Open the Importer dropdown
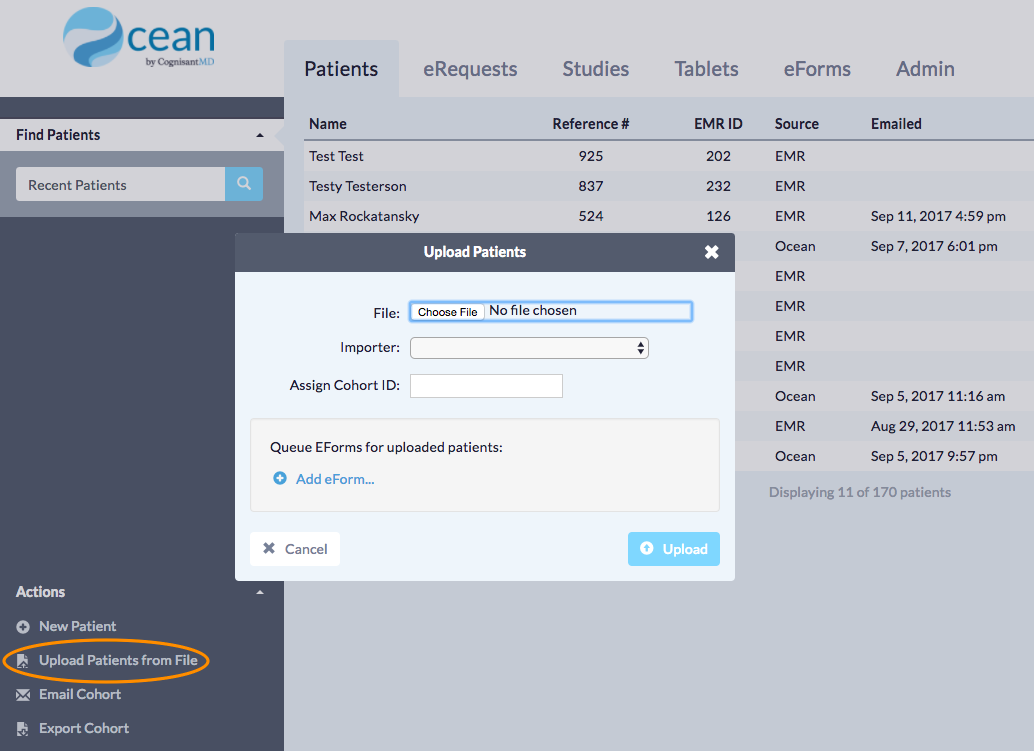The height and width of the screenshot is (751, 1034). (x=529, y=348)
